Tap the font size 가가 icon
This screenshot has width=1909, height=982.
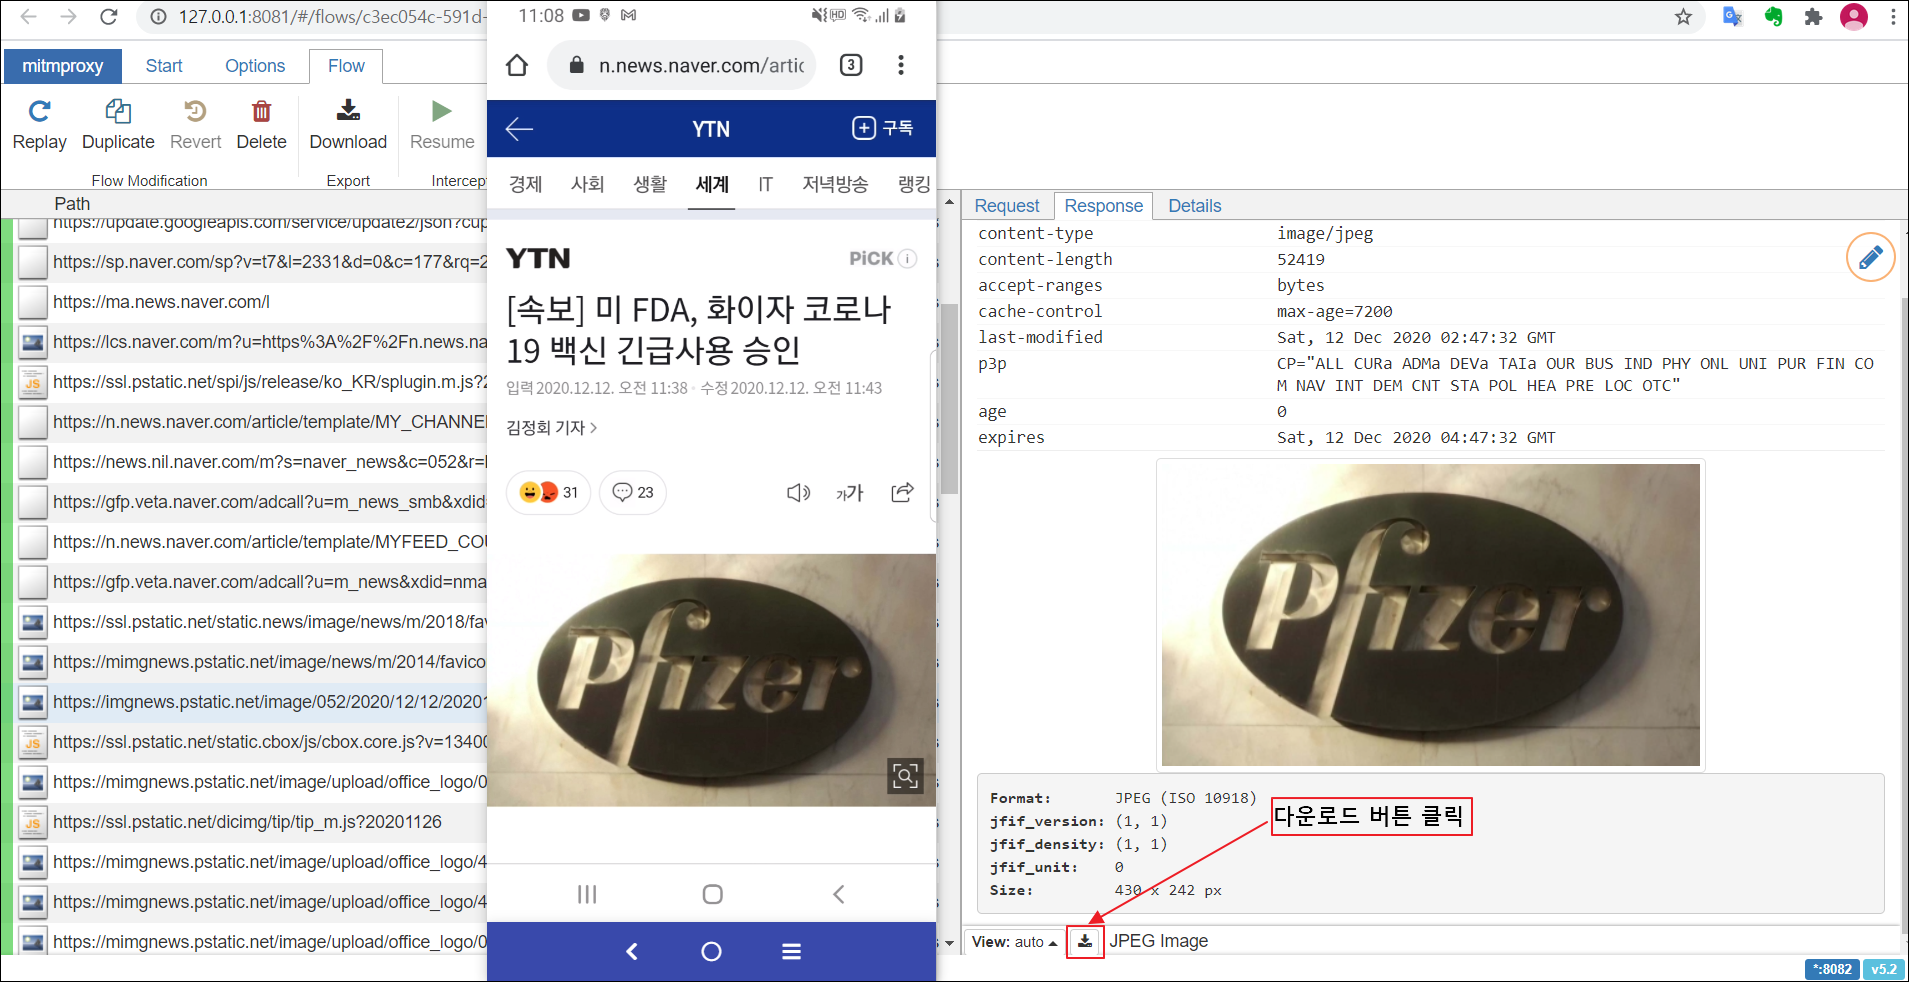tap(849, 492)
